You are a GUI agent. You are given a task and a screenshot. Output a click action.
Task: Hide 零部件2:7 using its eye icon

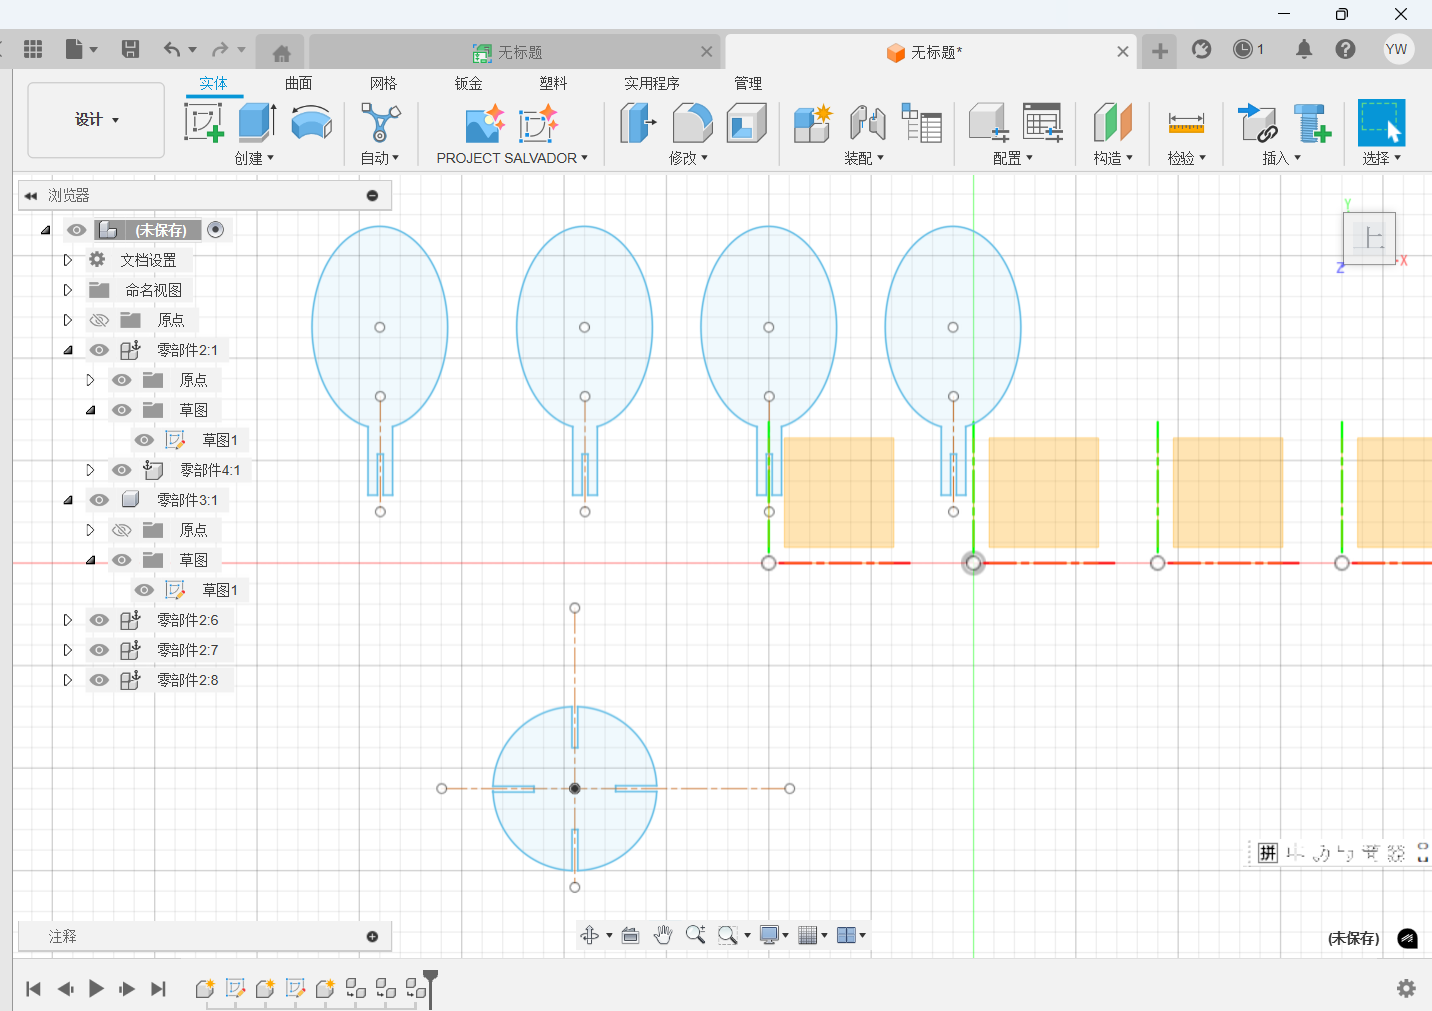[x=99, y=650]
